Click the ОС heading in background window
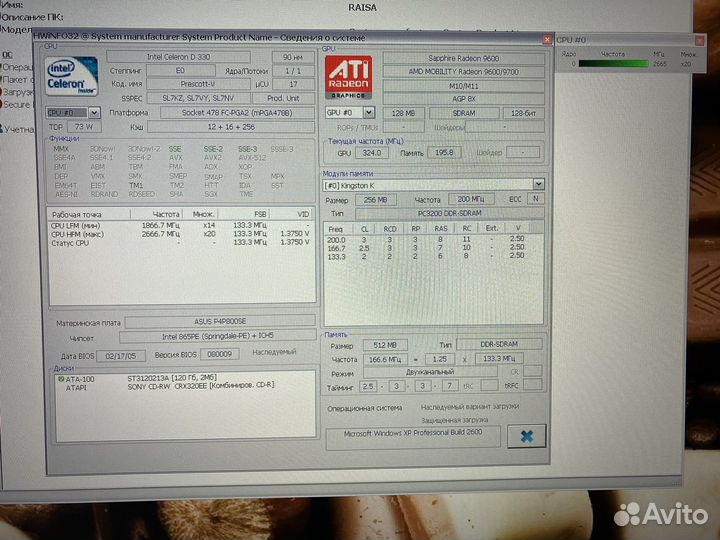Viewport: 720px width, 540px height. [7, 55]
